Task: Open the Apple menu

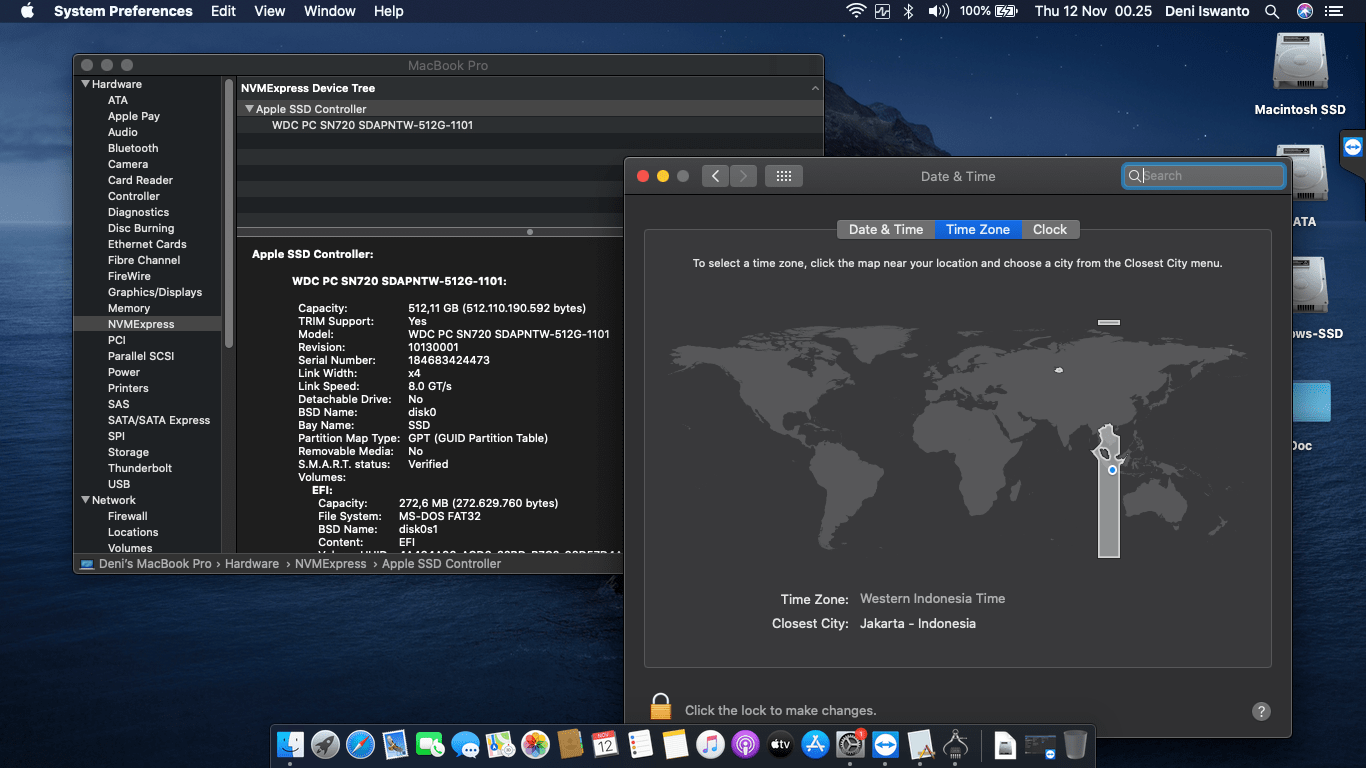Action: 27,11
